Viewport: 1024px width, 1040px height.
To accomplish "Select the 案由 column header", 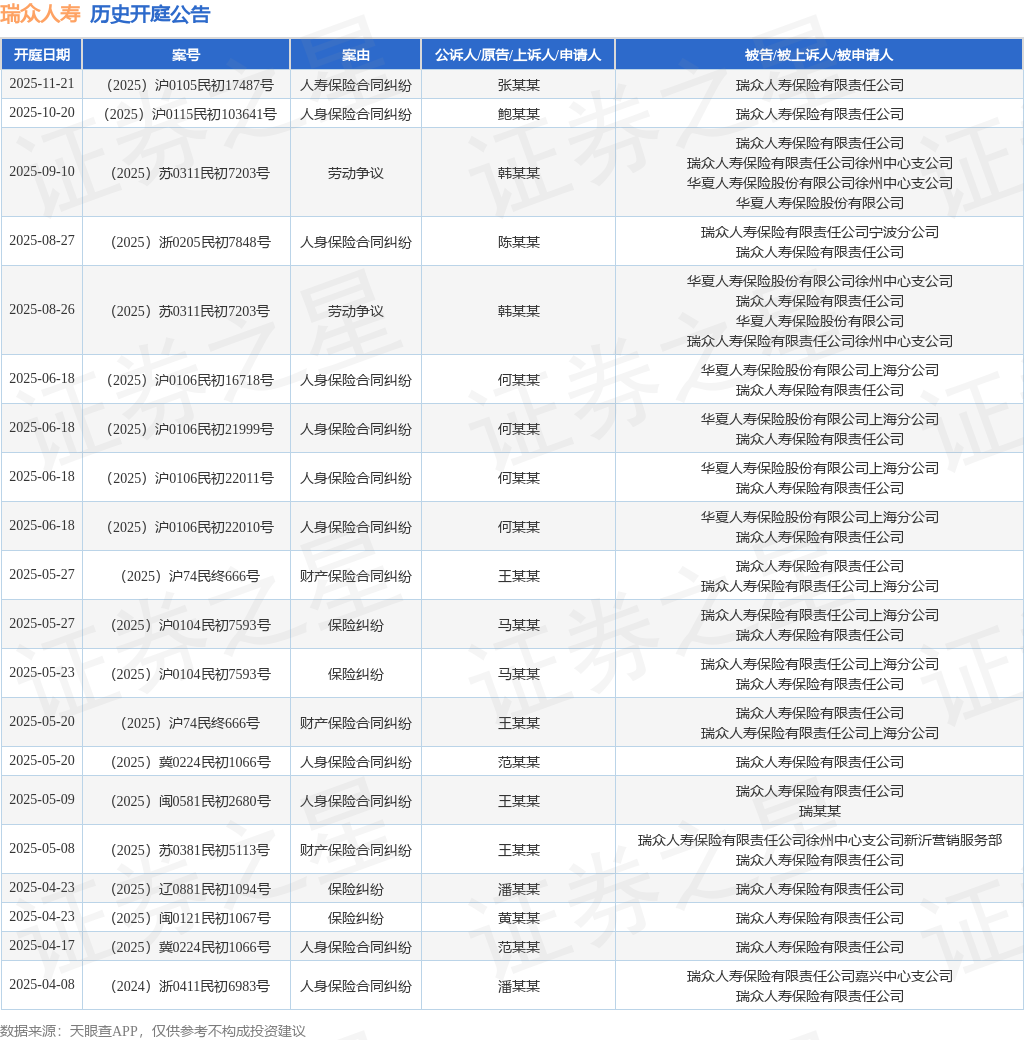I will click(355, 55).
